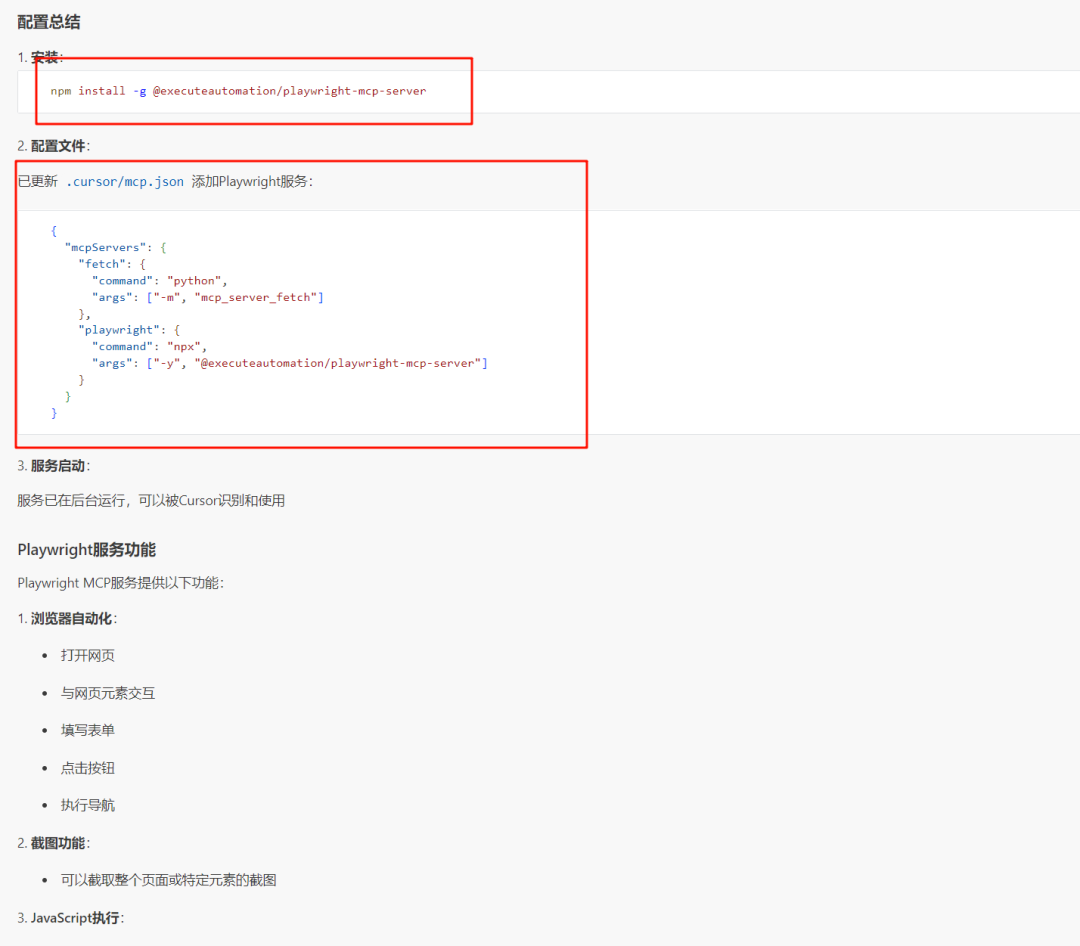The height and width of the screenshot is (946, 1080).
Task: Click the '.cursor/mcp.json' inline code
Action: point(125,182)
